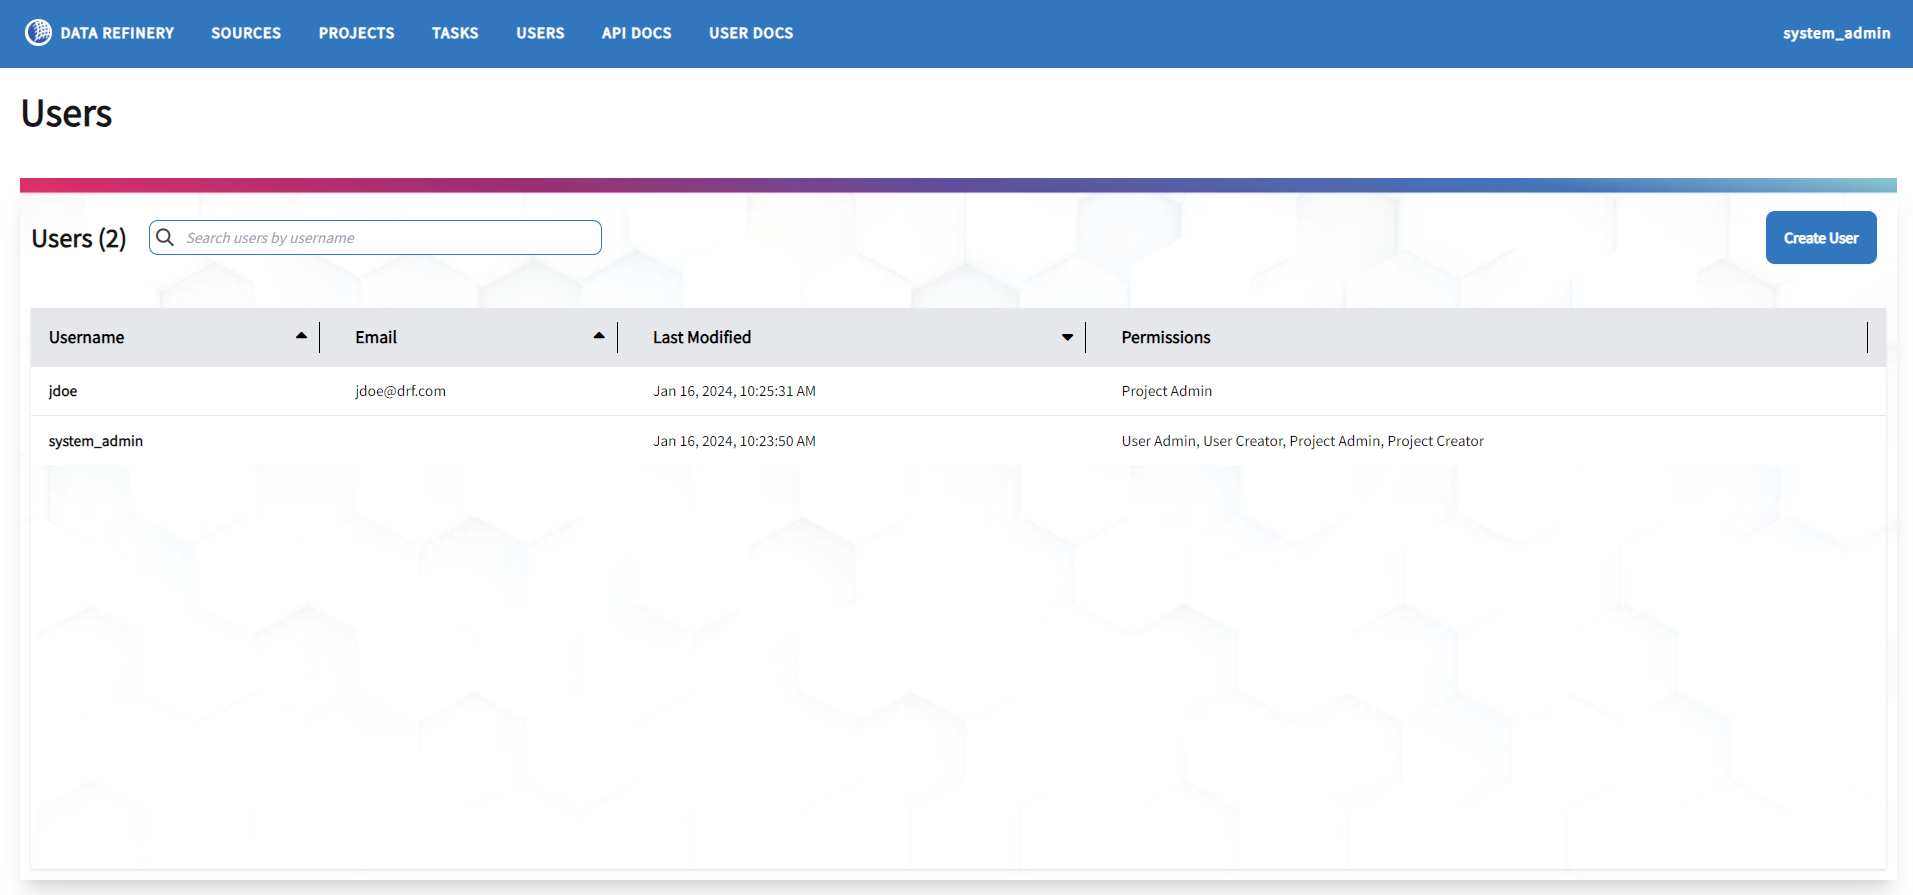Select Users in the navigation bar

[x=540, y=33]
